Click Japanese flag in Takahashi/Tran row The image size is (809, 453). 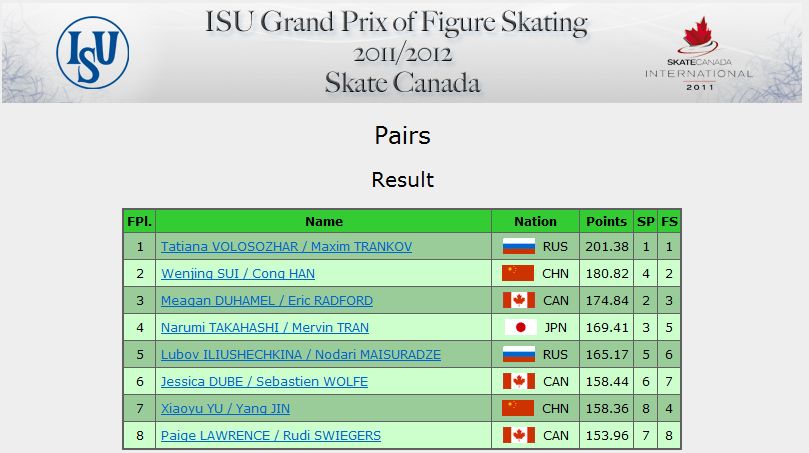pyautogui.click(x=521, y=328)
